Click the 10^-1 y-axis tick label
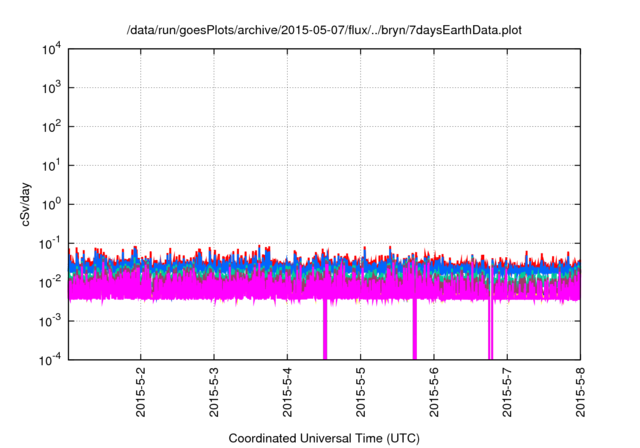 pos(49,243)
